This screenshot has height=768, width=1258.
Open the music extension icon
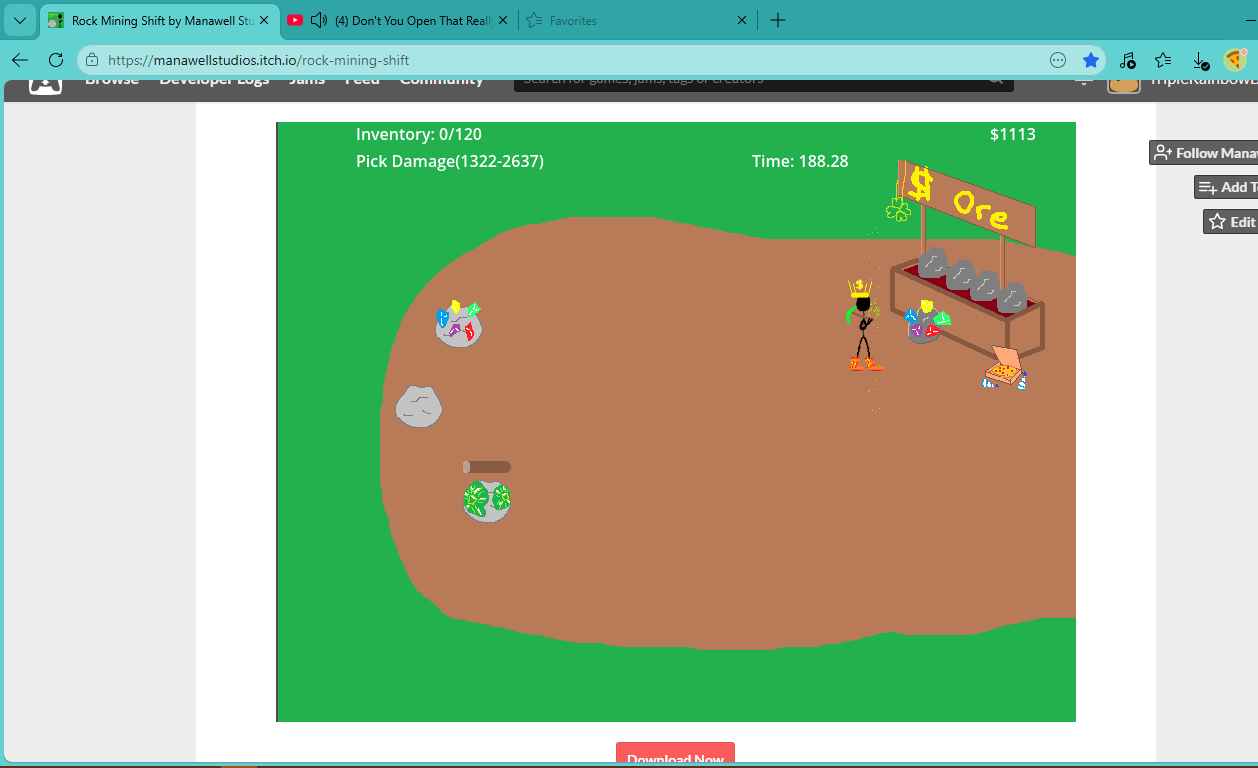(1127, 60)
